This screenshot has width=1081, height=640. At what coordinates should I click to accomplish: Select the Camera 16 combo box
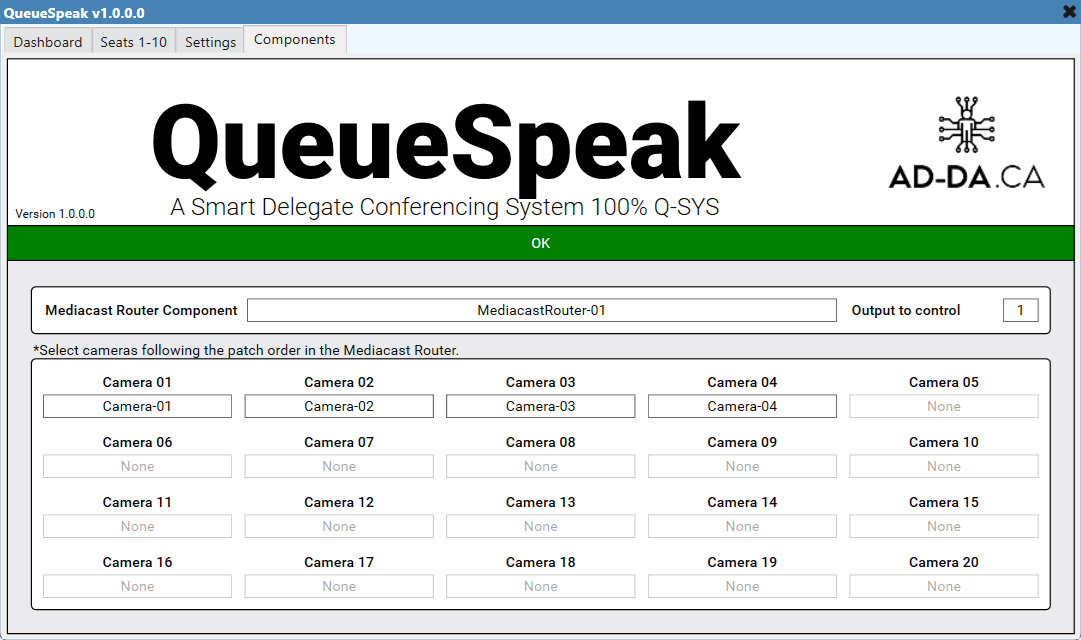point(137,586)
